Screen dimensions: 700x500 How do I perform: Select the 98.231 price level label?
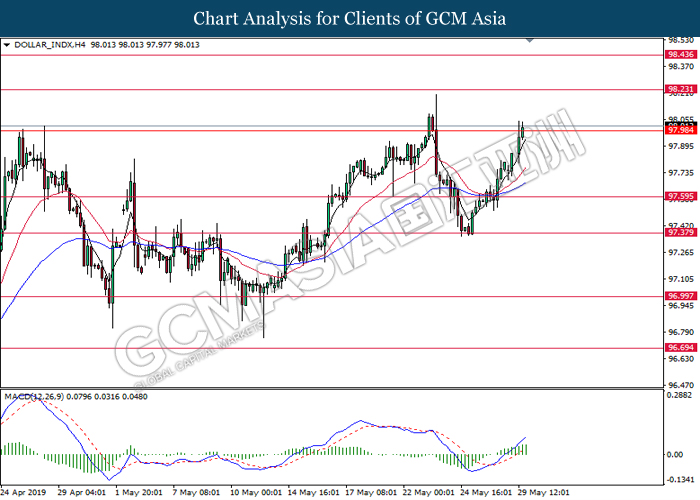point(680,89)
